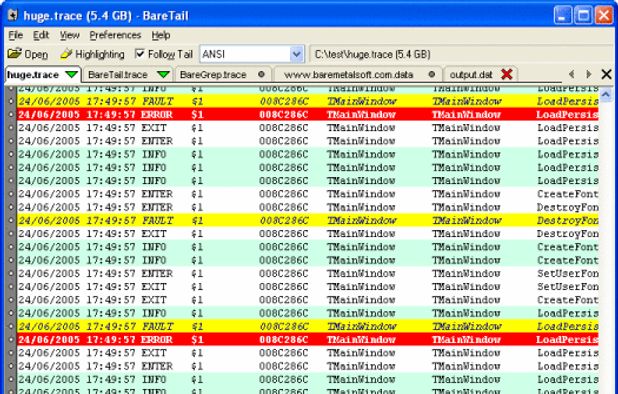Click the Highlighting toolbar label
618x394 pixels.
(x=100, y=54)
